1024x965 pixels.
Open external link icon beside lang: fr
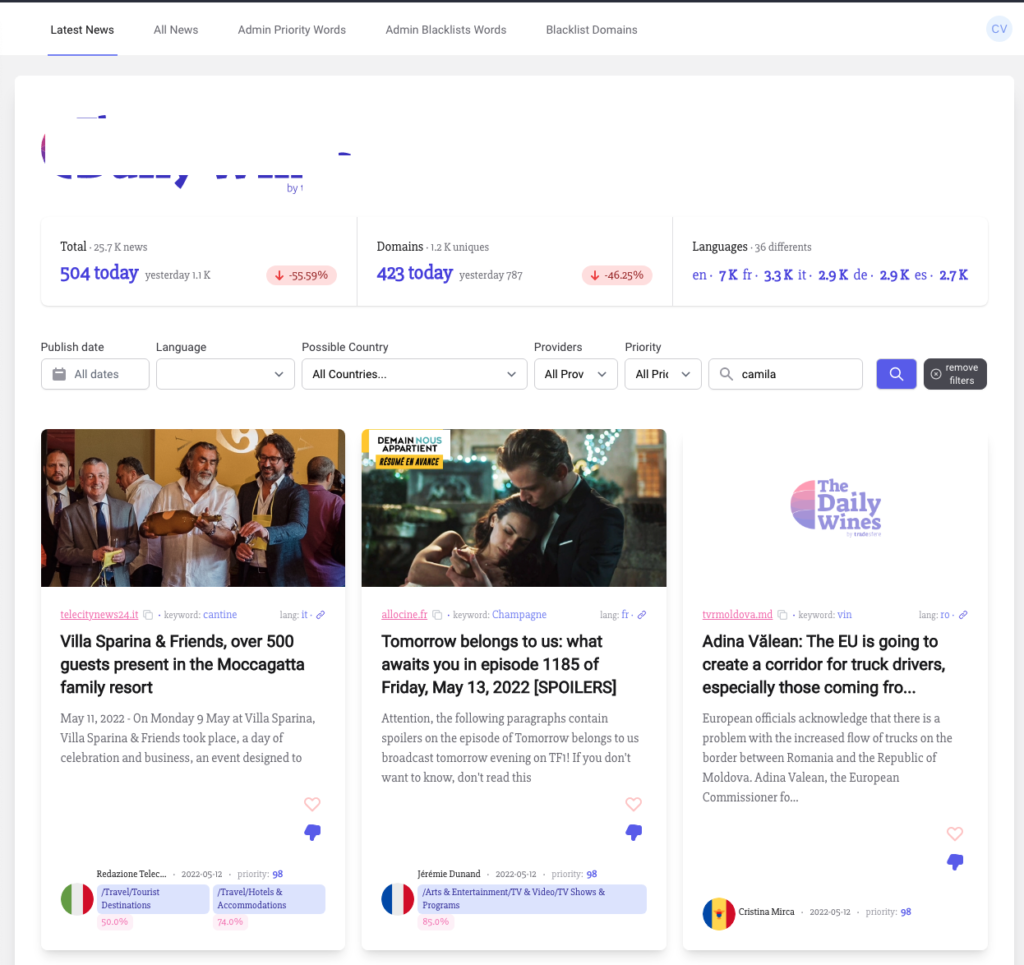tap(642, 615)
